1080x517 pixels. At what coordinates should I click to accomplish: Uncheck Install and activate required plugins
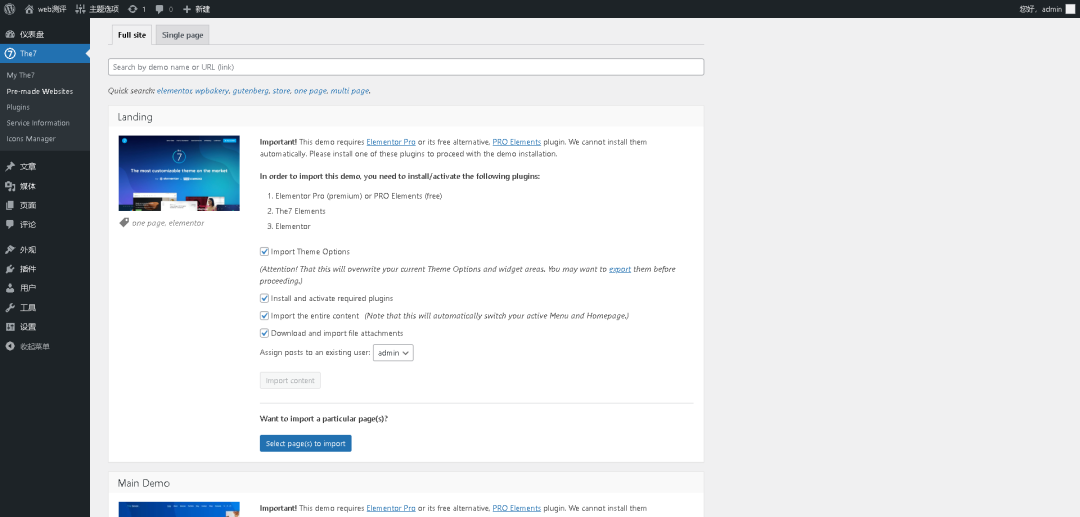click(x=264, y=299)
